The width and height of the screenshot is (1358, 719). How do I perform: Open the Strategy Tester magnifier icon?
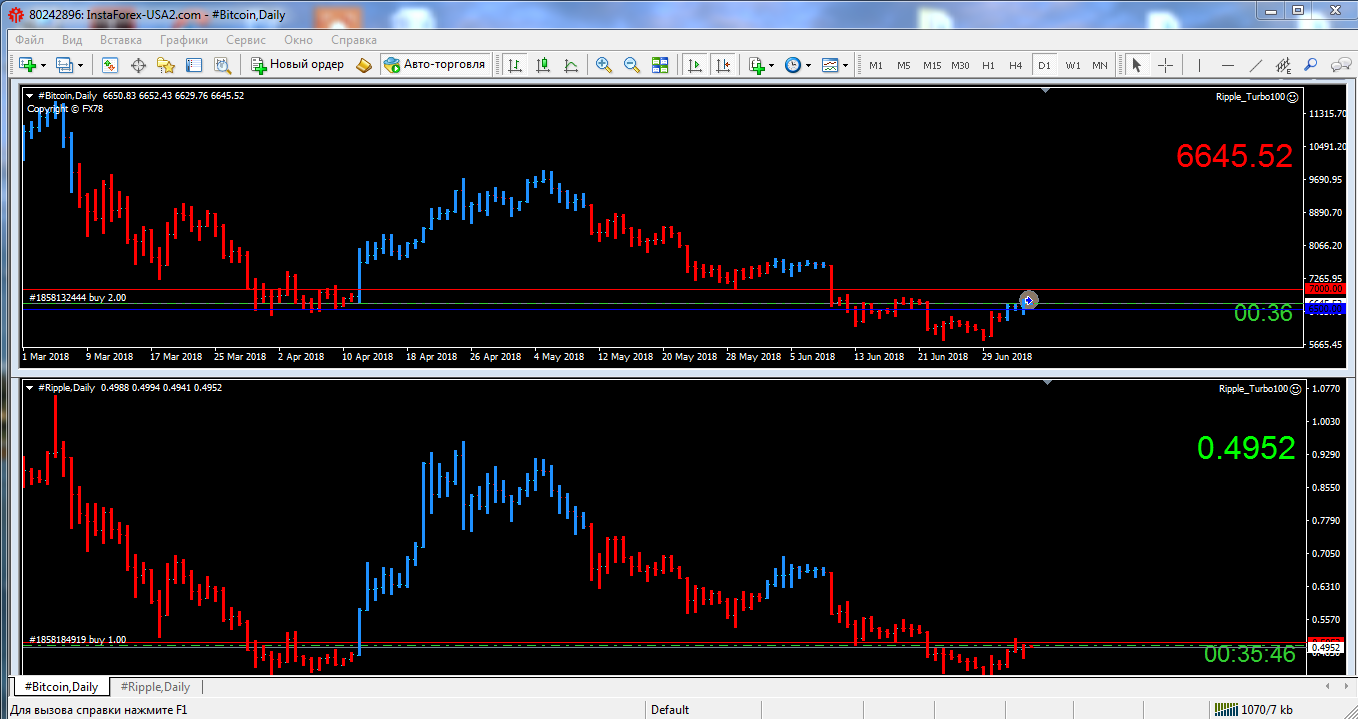222,65
